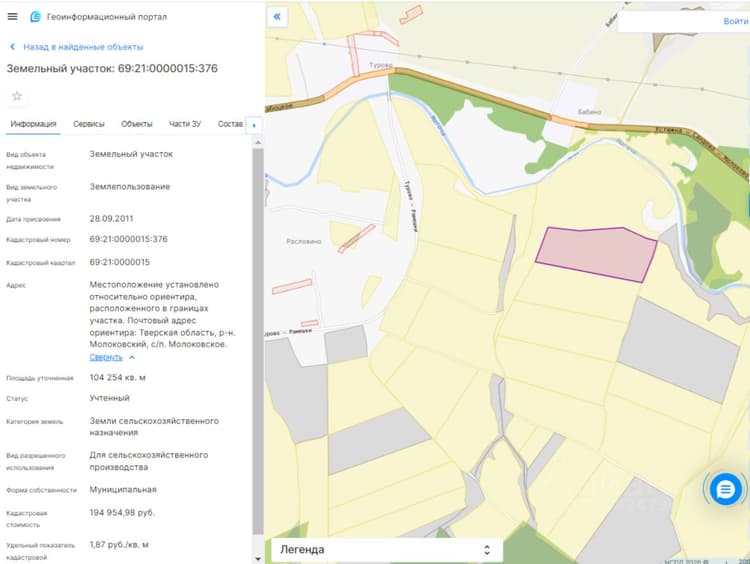The width and height of the screenshot is (750, 564).
Task: Click the back arrow beside Назад в найденные объекты
Action: click(x=12, y=47)
